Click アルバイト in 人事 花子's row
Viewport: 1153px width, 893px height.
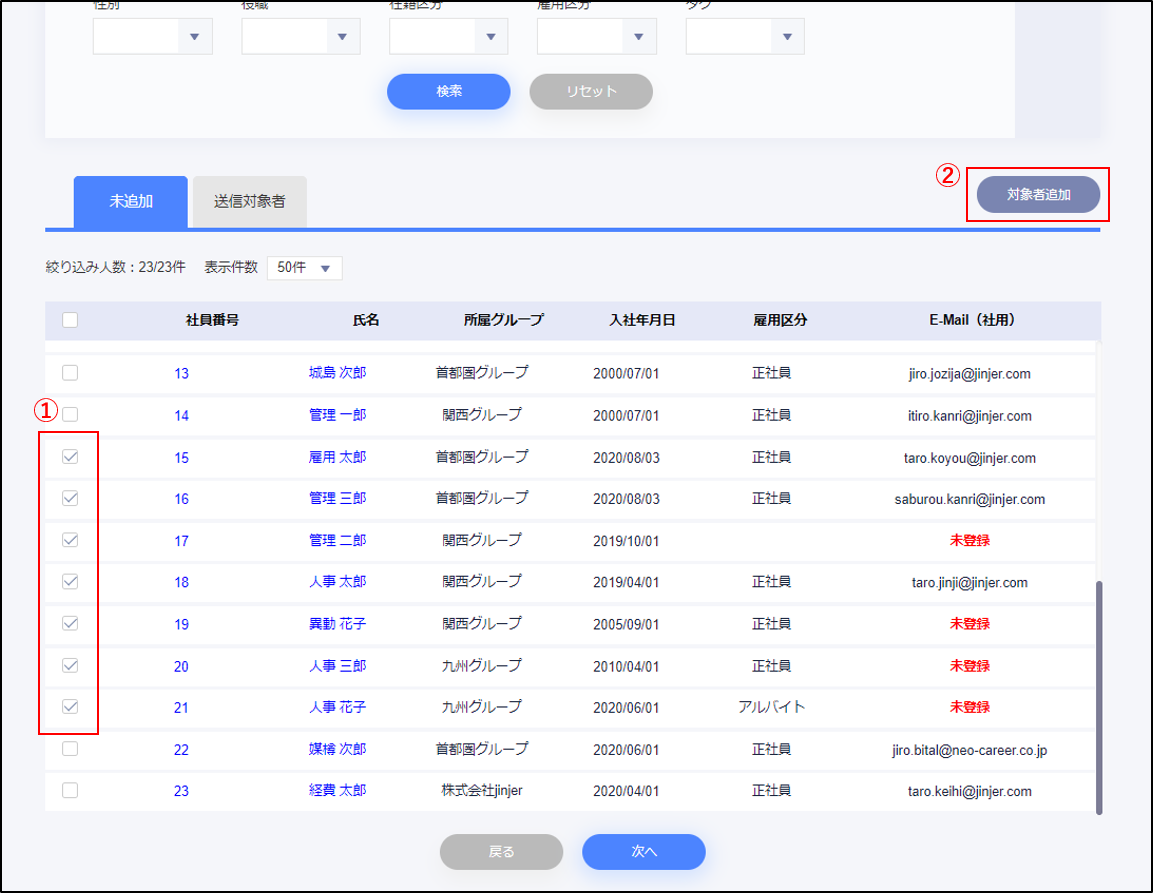pyautogui.click(x=771, y=707)
